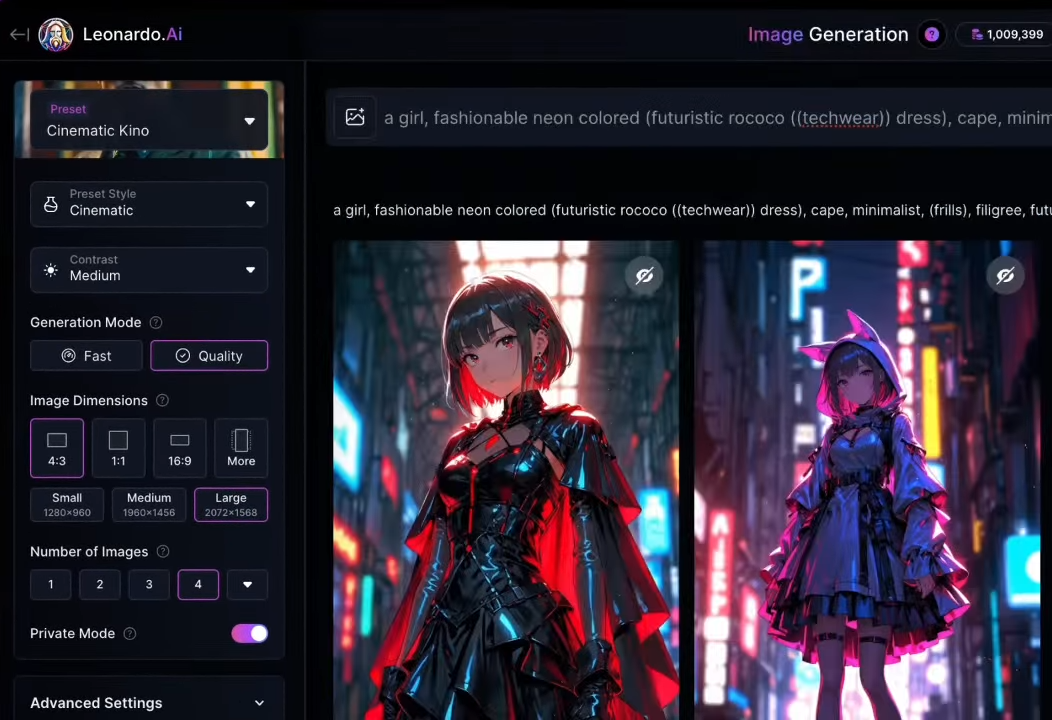The width and height of the screenshot is (1052, 720).
Task: Click the Number of Images help icon
Action: pyautogui.click(x=163, y=552)
